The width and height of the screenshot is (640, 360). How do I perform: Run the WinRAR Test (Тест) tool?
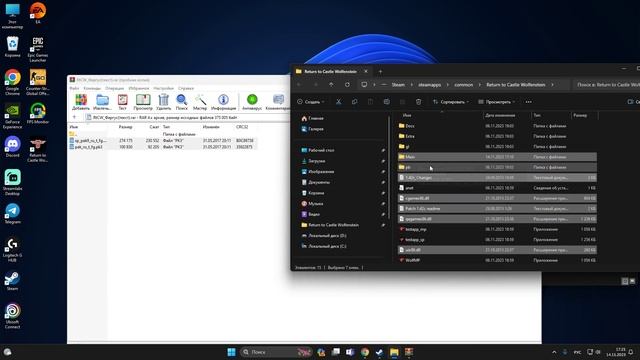pyautogui.click(x=122, y=102)
